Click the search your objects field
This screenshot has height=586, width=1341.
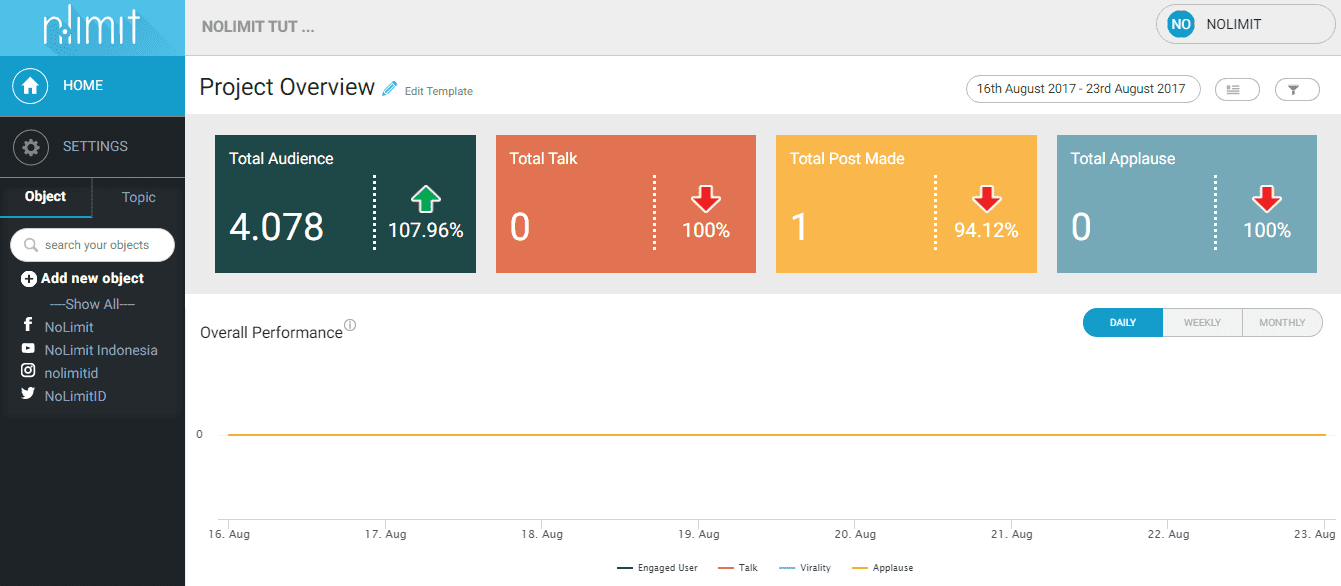point(92,245)
